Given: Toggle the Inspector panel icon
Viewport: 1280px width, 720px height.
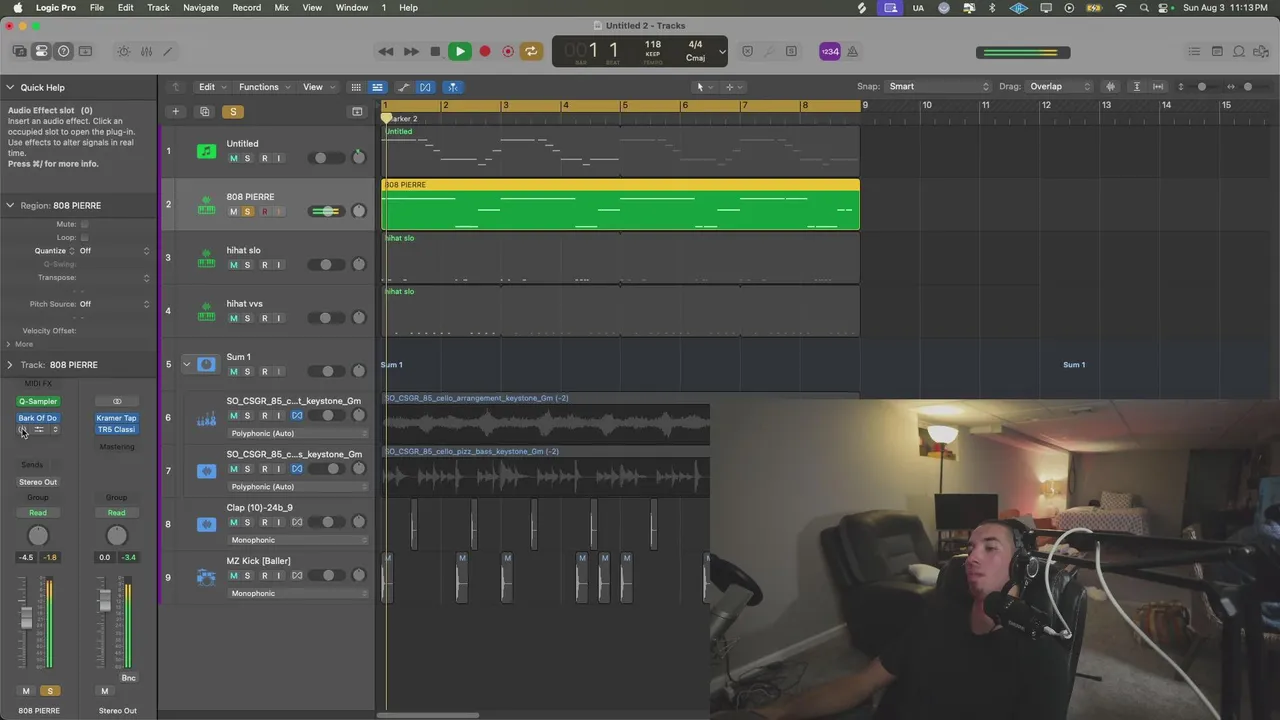Looking at the screenshot, I should tap(41, 51).
